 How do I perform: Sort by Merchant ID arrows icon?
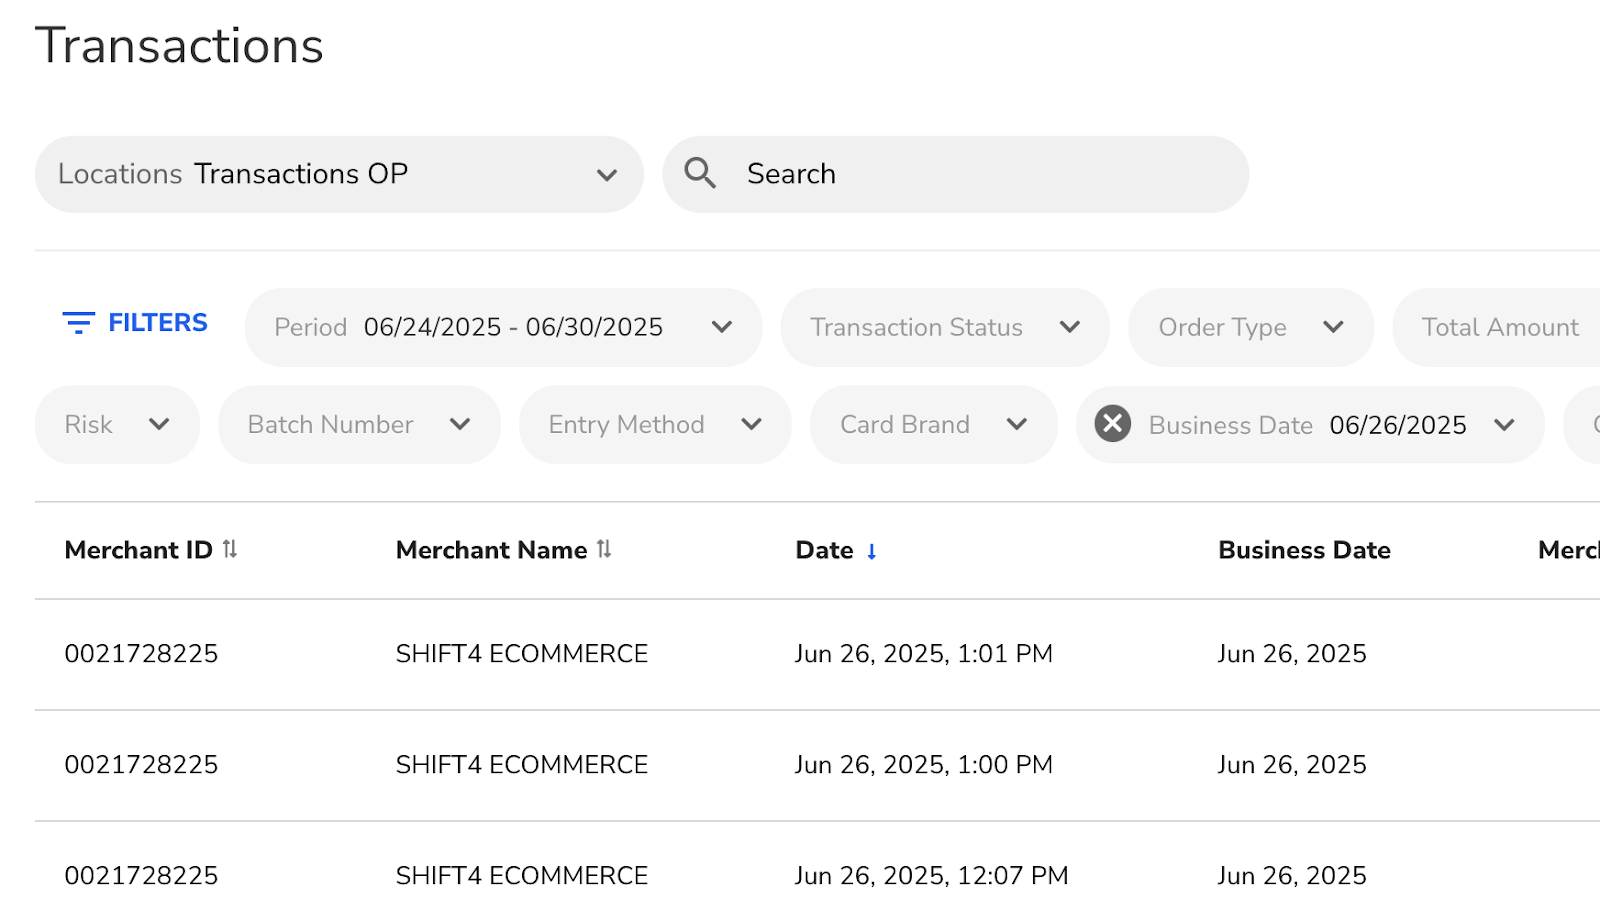(230, 549)
